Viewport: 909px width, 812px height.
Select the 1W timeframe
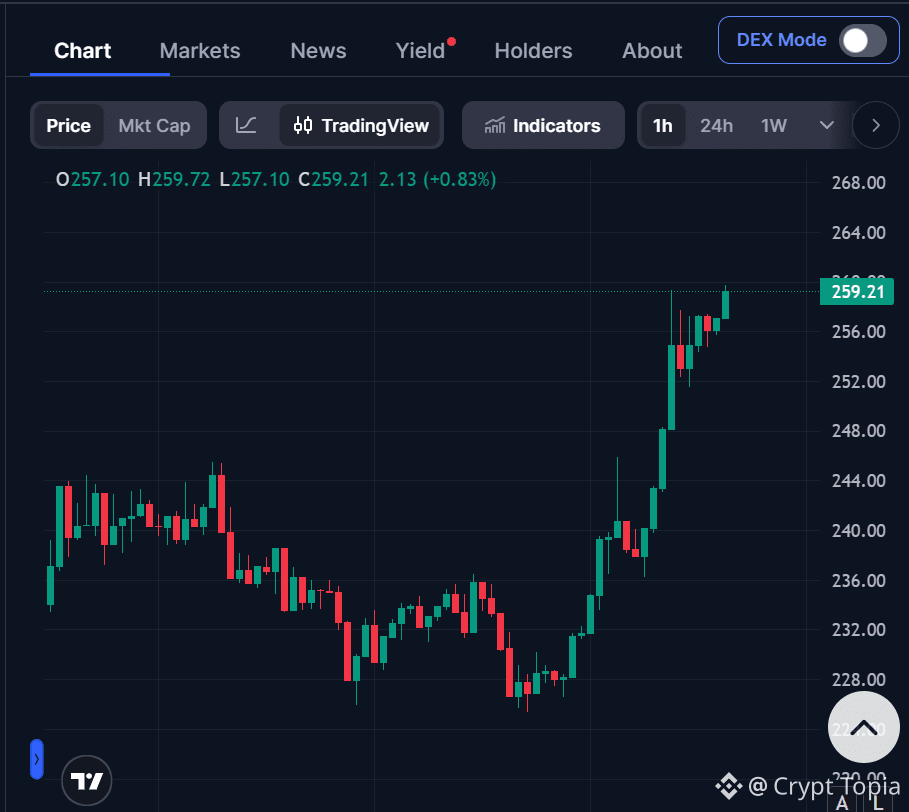click(773, 126)
